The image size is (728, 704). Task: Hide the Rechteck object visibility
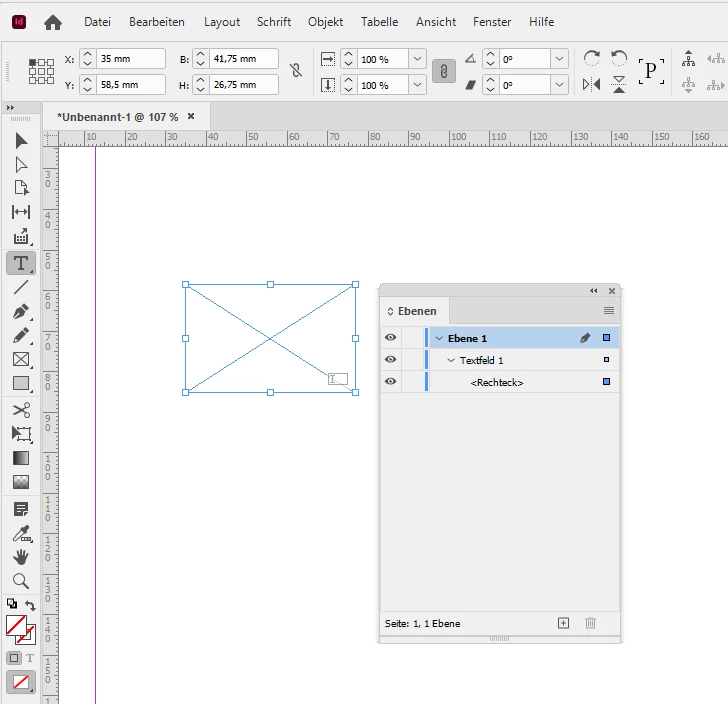point(390,381)
